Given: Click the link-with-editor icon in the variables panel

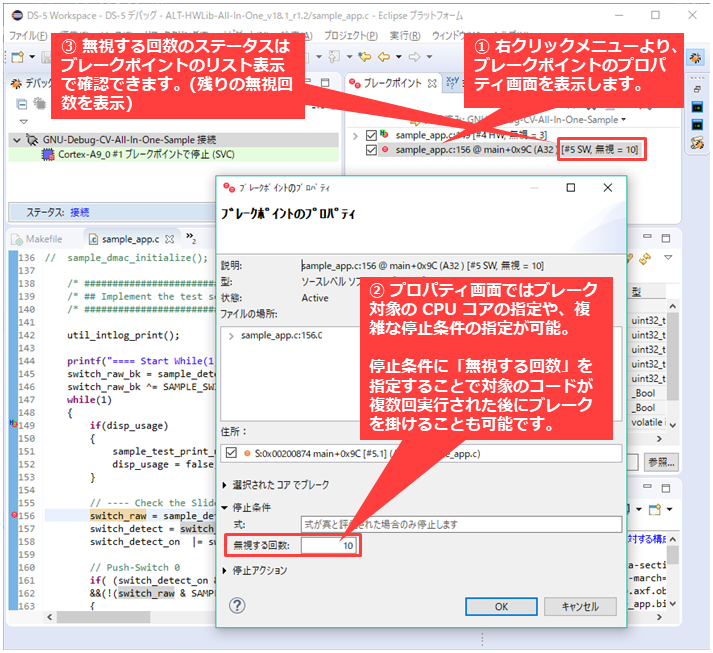Looking at the screenshot, I should 644,259.
